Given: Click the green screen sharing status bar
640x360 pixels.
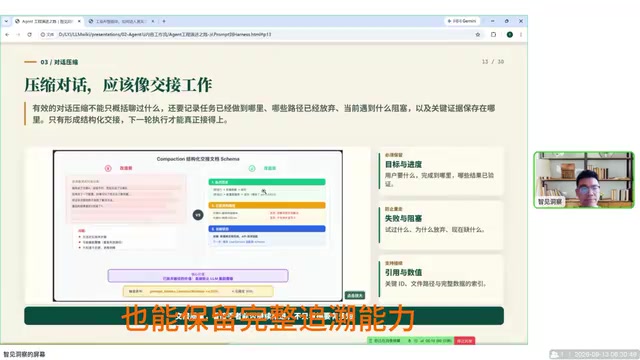Looking at the screenshot, I should 410,341.
